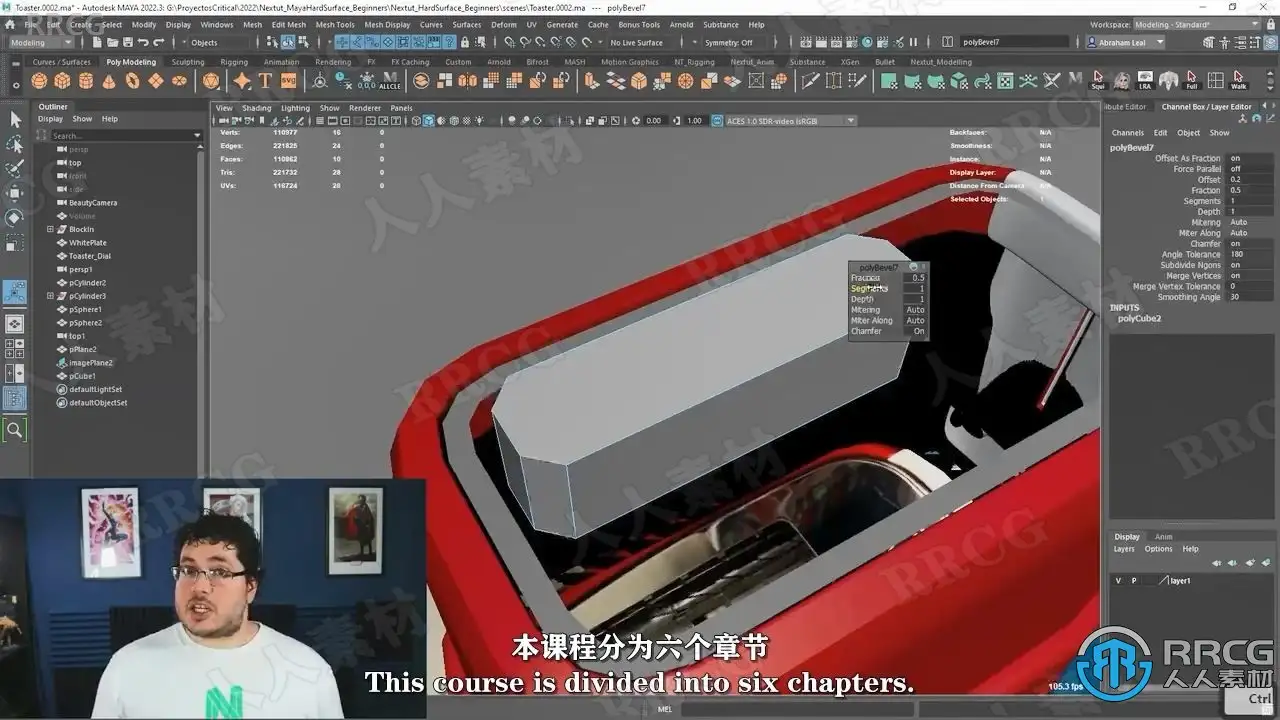
Task: Create a platonic solid from the shelf
Action: (x=211, y=81)
